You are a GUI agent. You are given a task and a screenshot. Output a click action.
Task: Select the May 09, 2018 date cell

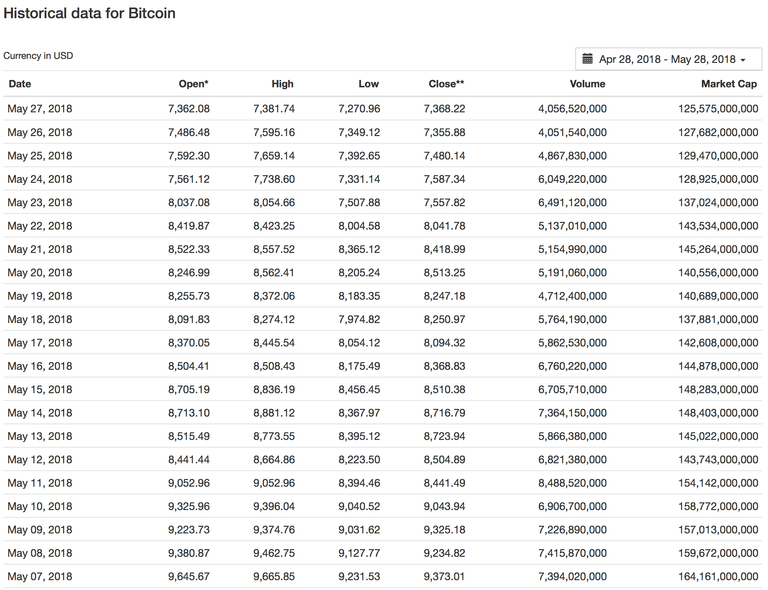point(40,530)
